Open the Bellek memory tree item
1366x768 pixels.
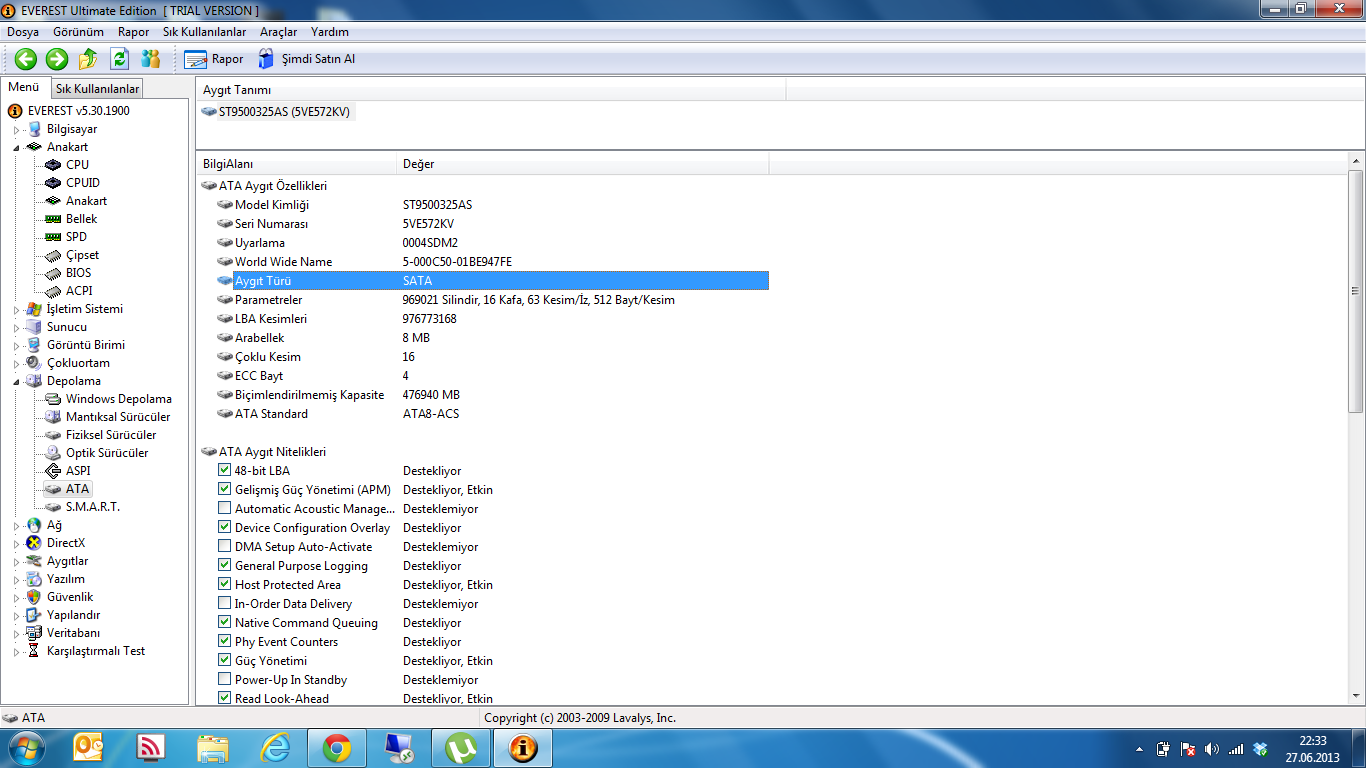pyautogui.click(x=81, y=219)
